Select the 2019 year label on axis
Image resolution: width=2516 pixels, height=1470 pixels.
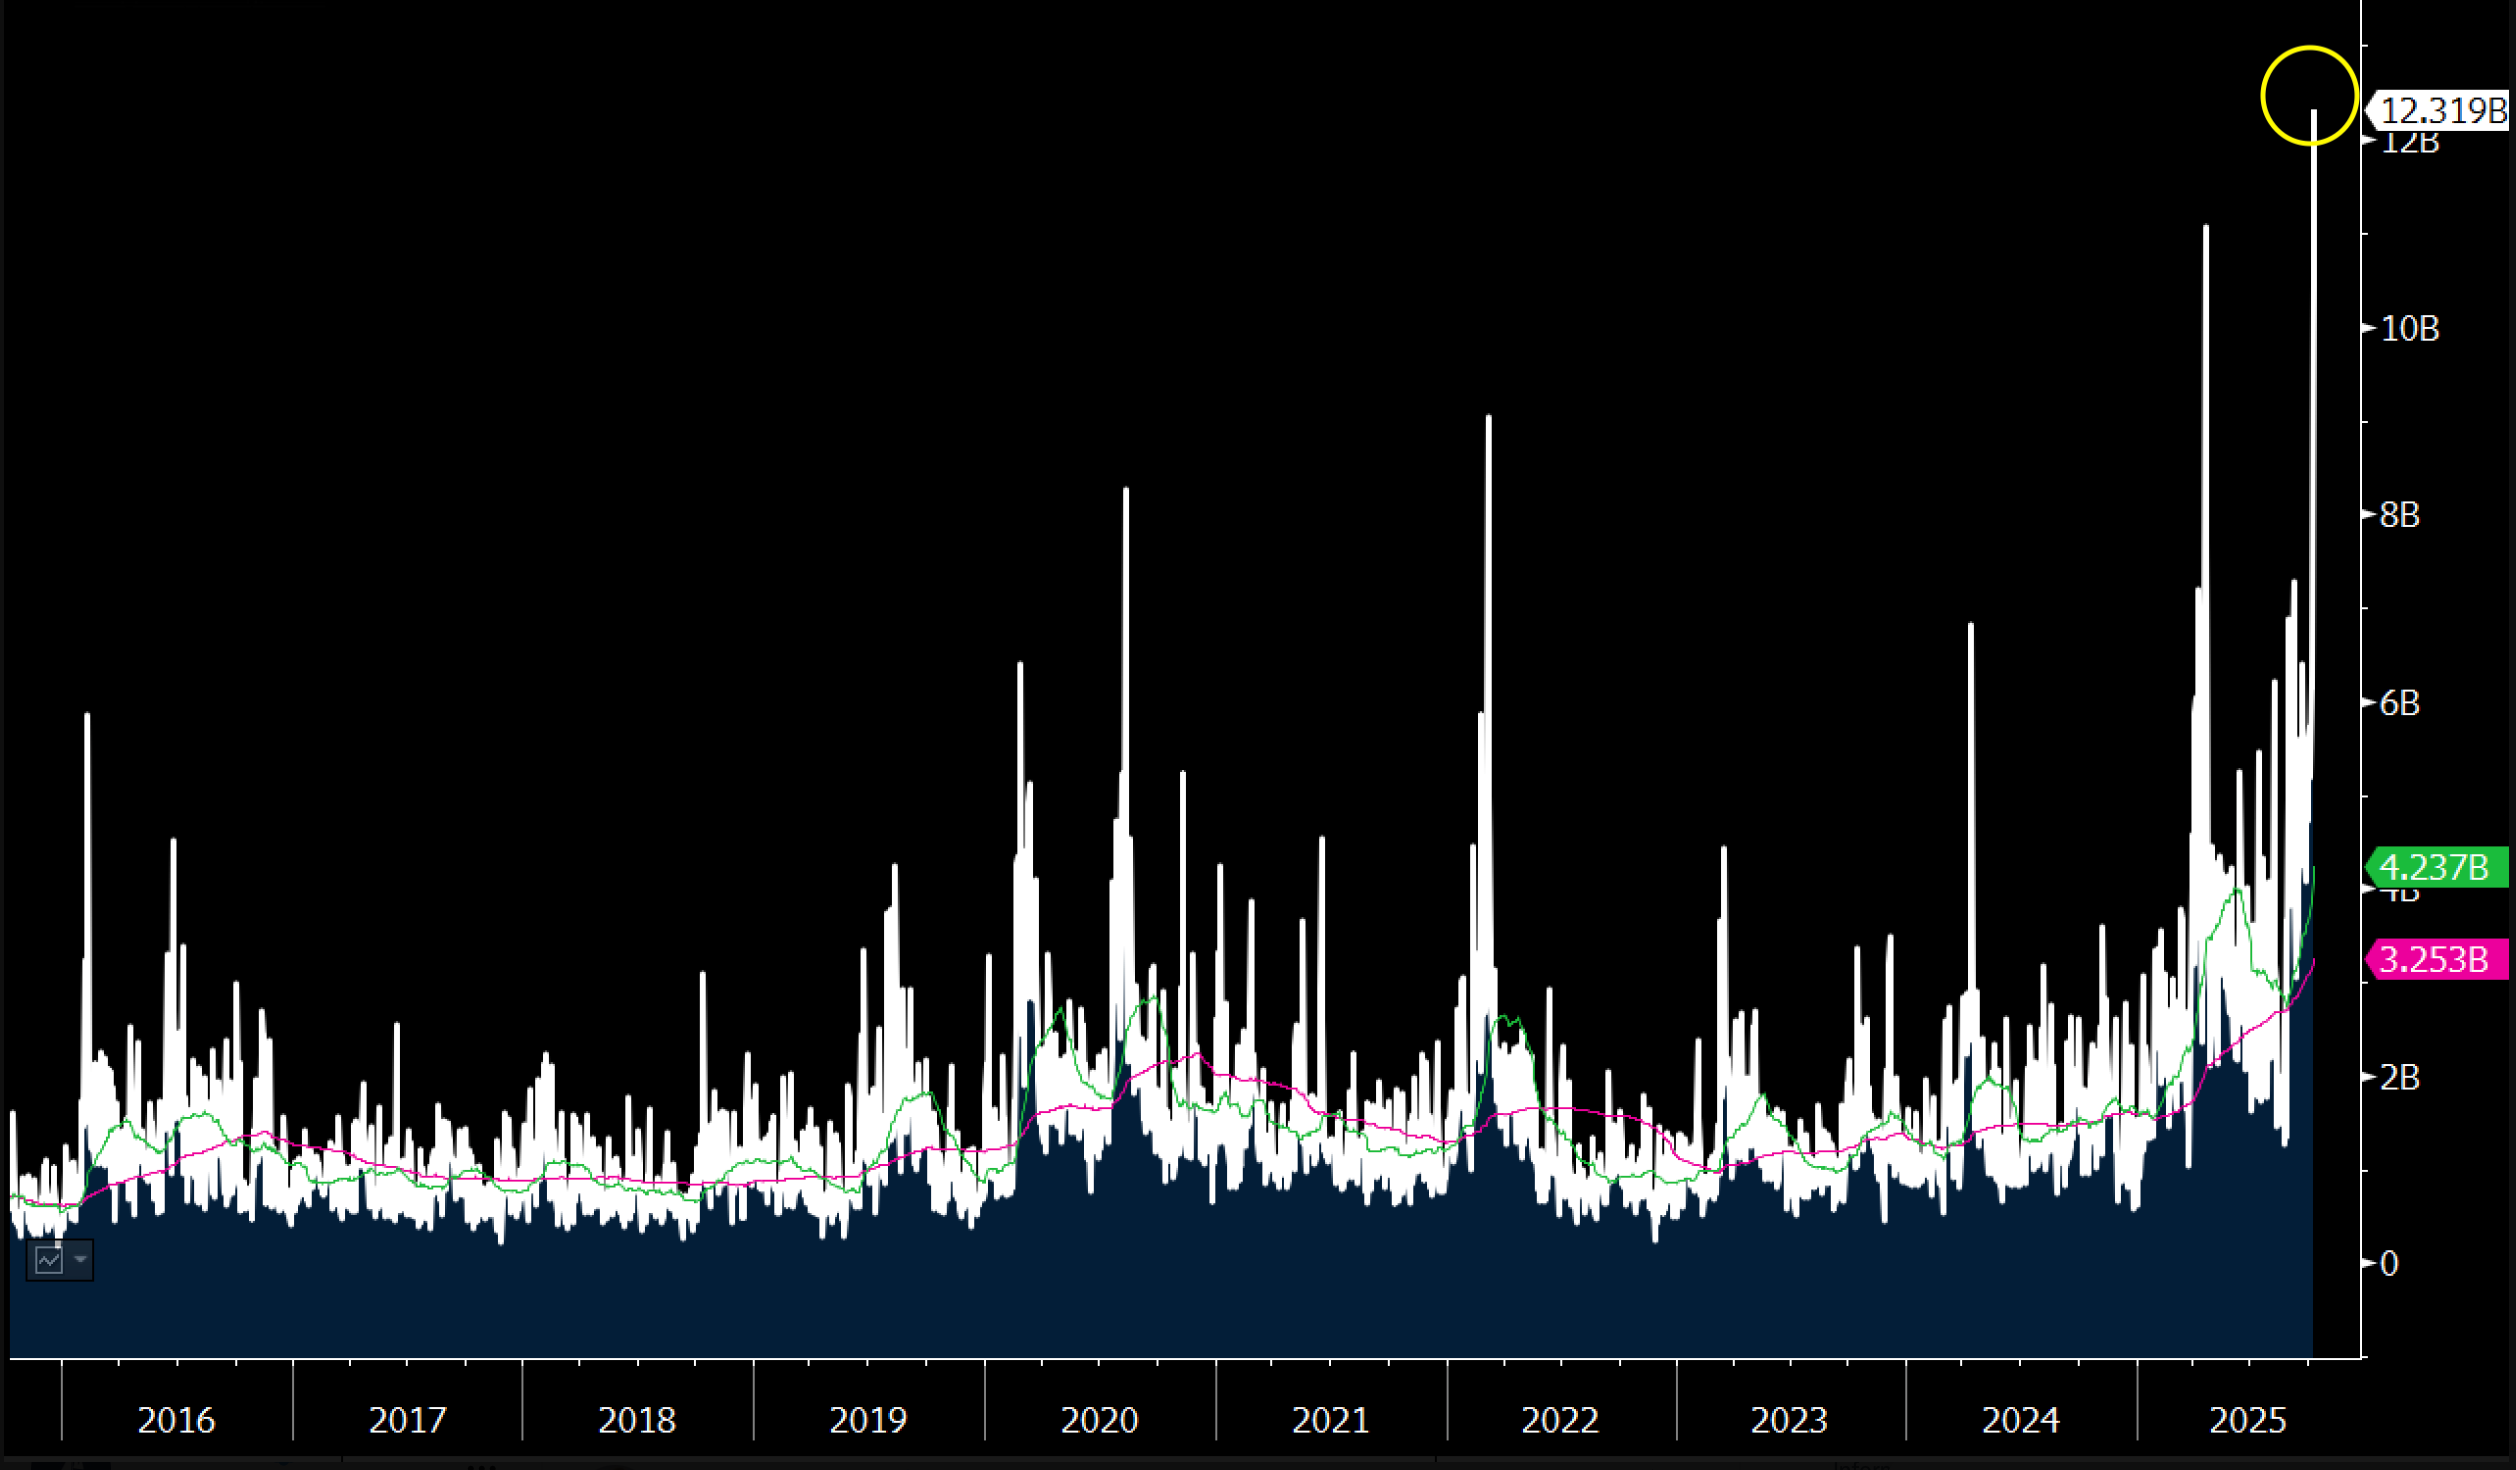pyautogui.click(x=868, y=1420)
